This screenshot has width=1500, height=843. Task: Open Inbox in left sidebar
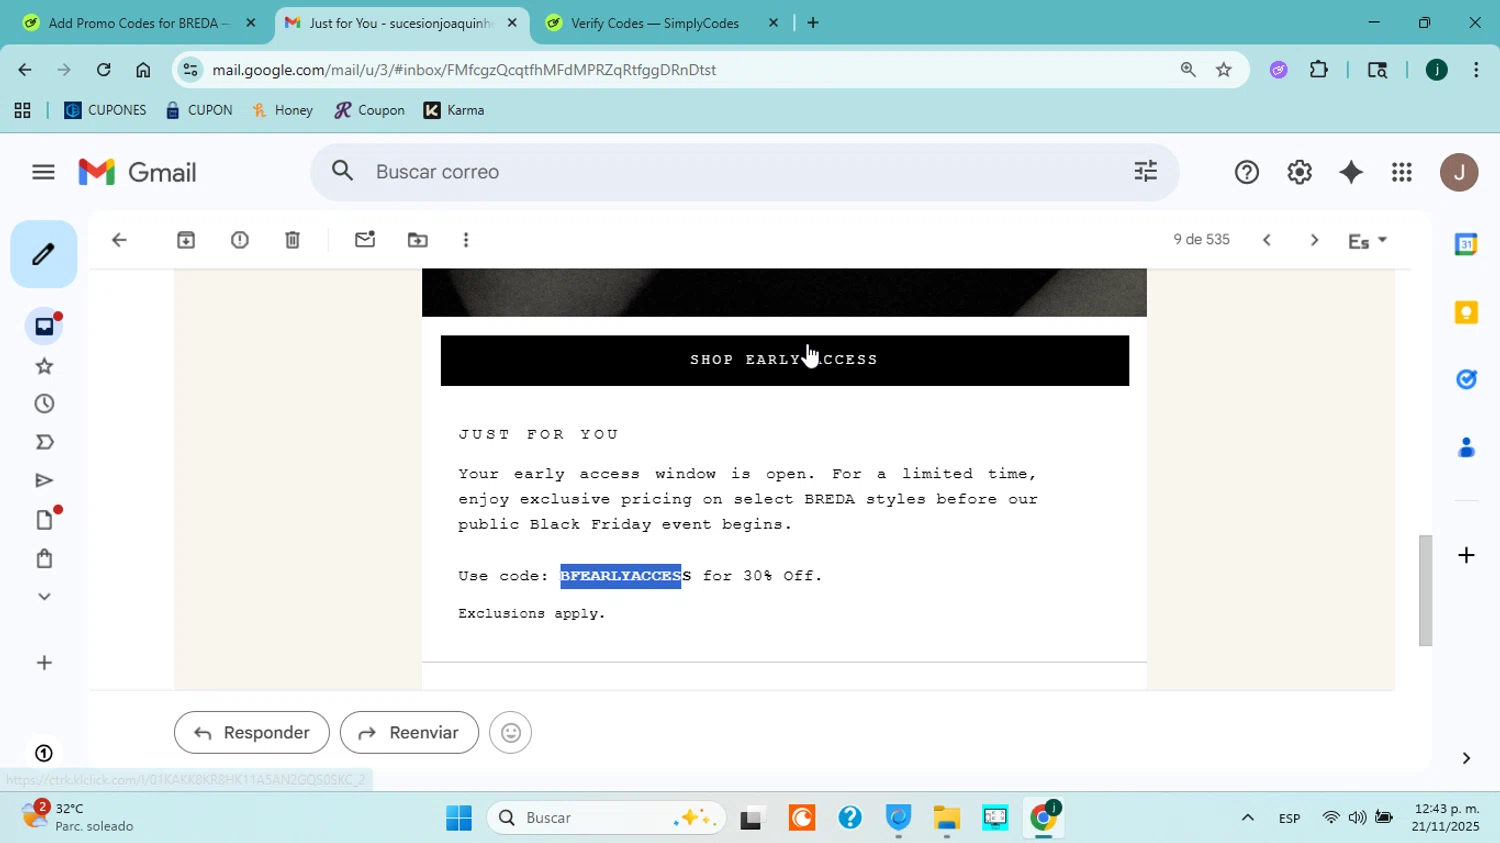(x=44, y=326)
